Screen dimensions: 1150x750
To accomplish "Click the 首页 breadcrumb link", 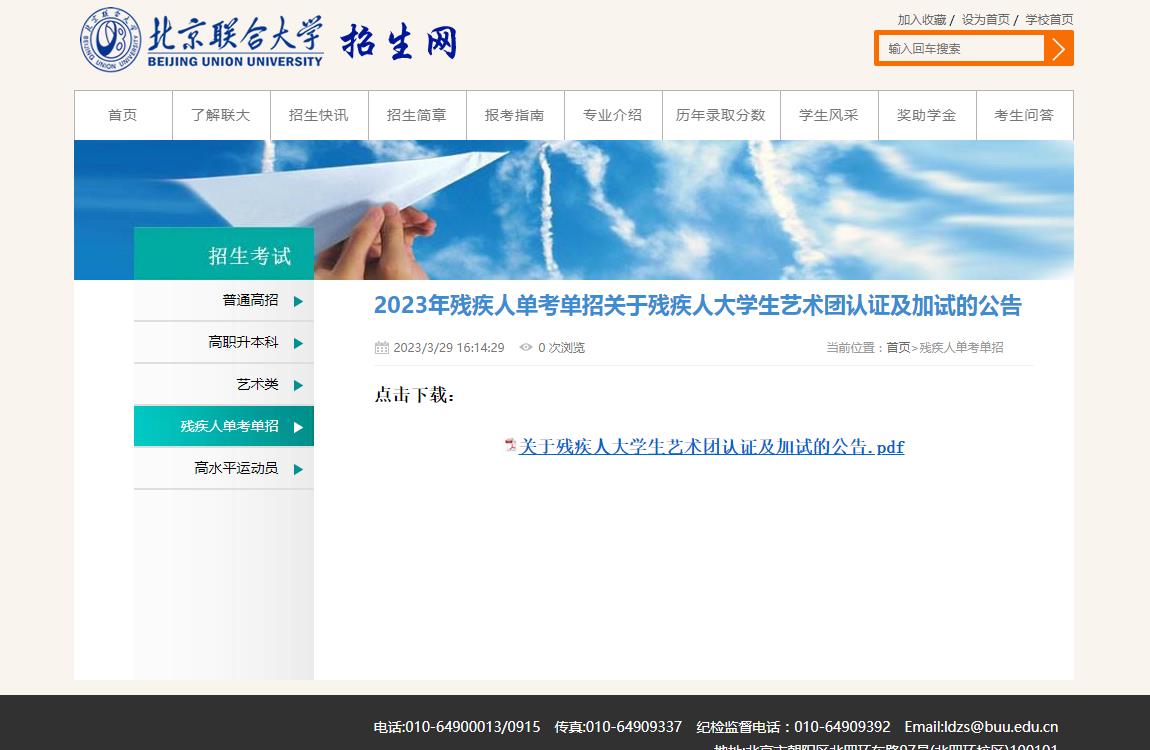I will (898, 348).
